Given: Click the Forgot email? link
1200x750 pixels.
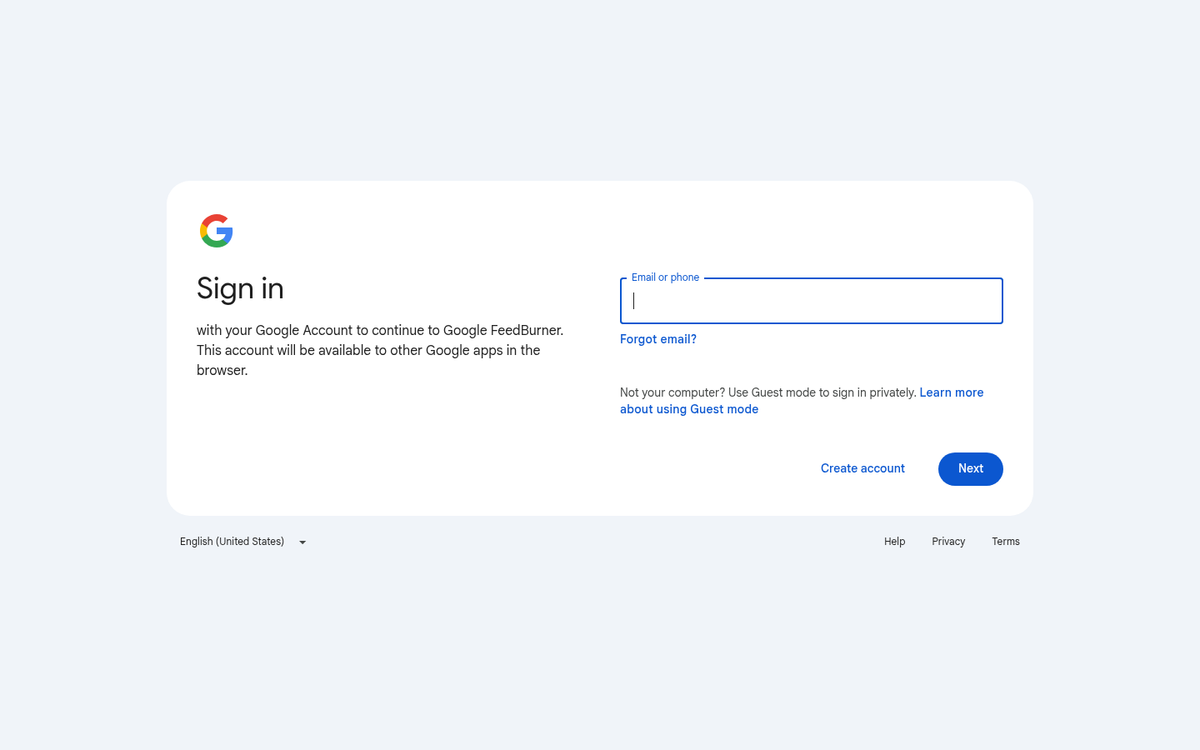Looking at the screenshot, I should click(658, 339).
